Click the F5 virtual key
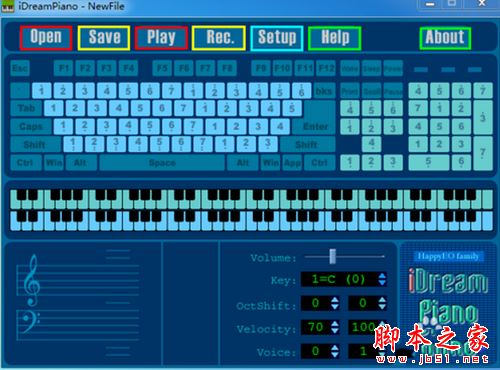Image resolution: width=500 pixels, height=370 pixels. [162, 69]
